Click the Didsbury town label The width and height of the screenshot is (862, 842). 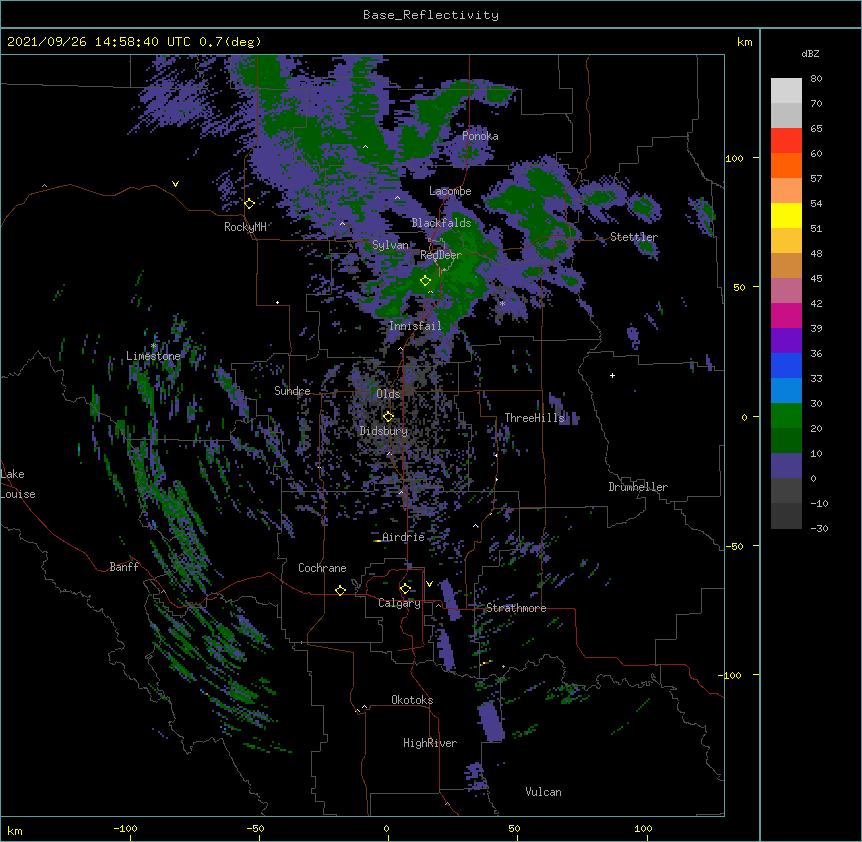(x=384, y=431)
